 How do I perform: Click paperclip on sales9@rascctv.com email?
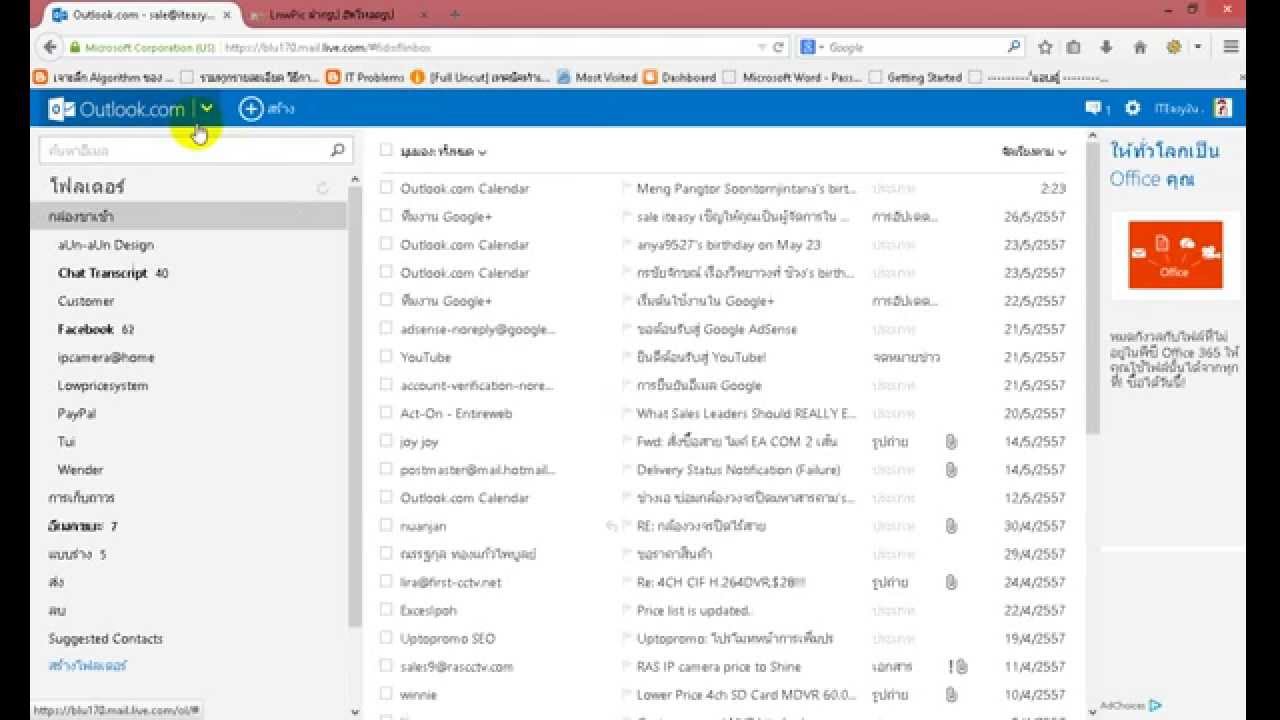960,666
